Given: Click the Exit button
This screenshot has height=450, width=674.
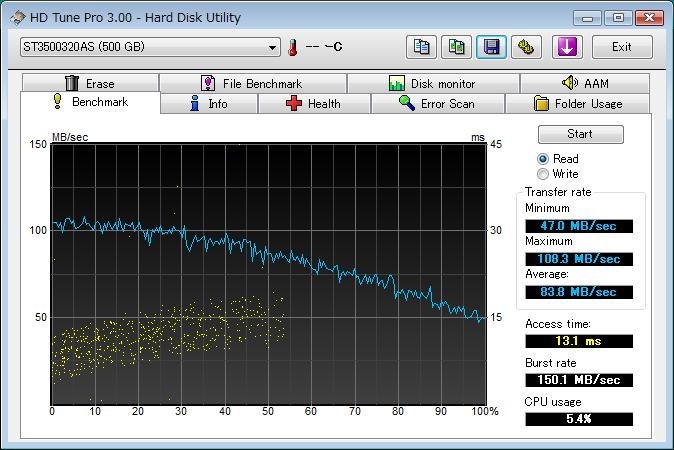Looking at the screenshot, I should [x=621, y=47].
